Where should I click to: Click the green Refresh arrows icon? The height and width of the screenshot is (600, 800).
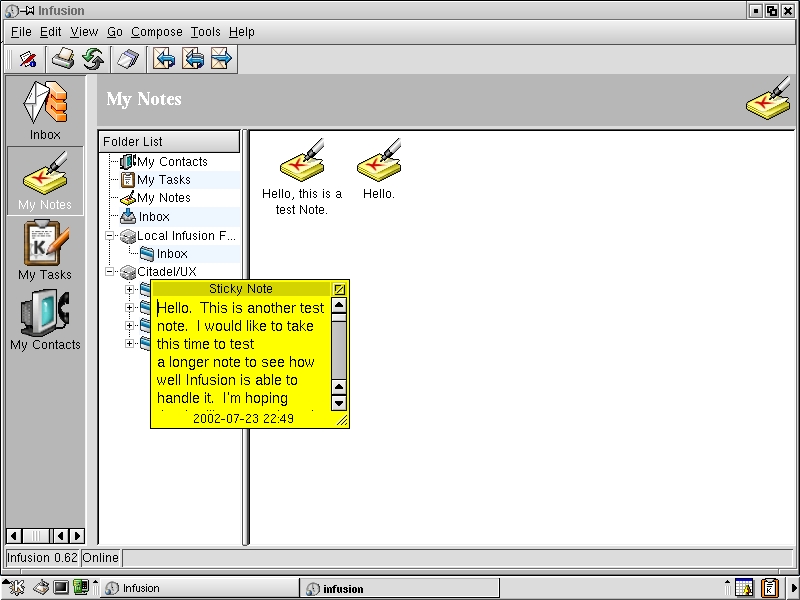click(x=93, y=59)
